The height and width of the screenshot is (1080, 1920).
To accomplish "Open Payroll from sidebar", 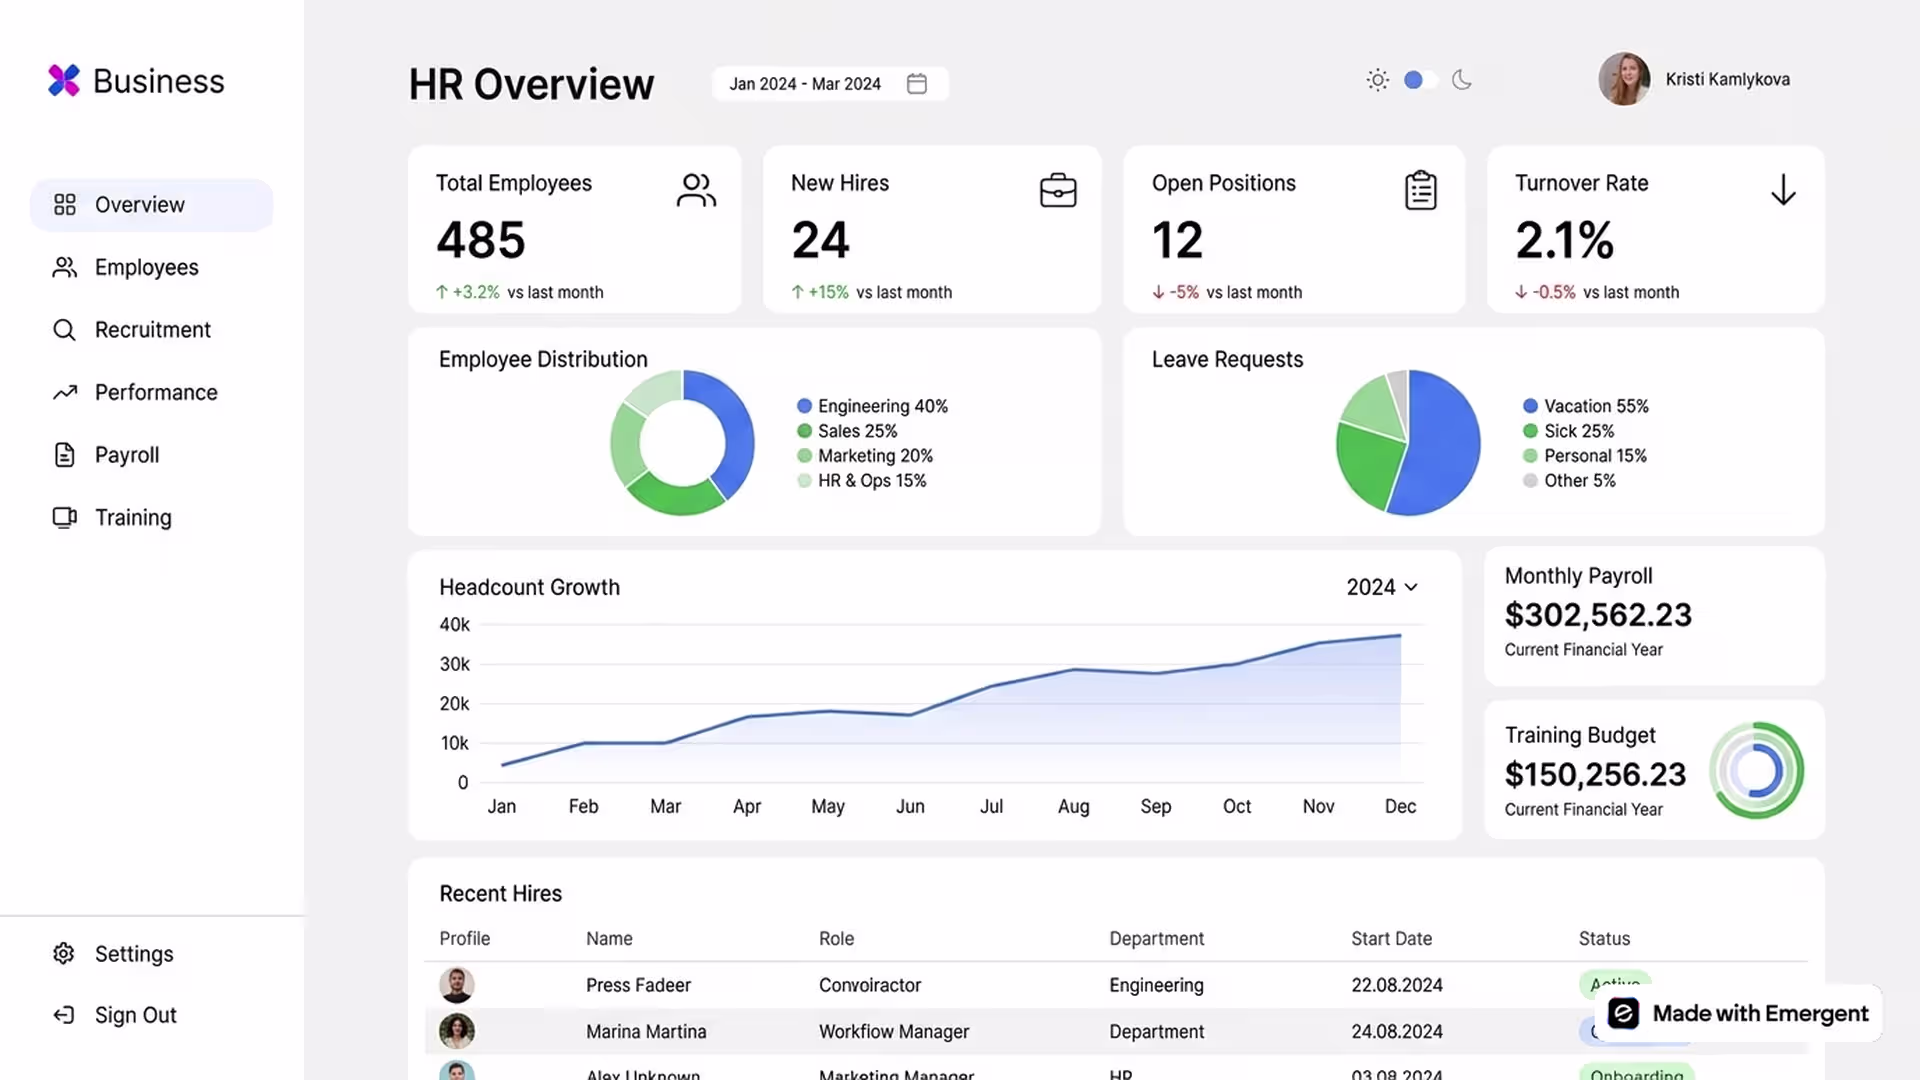I will click(x=126, y=455).
